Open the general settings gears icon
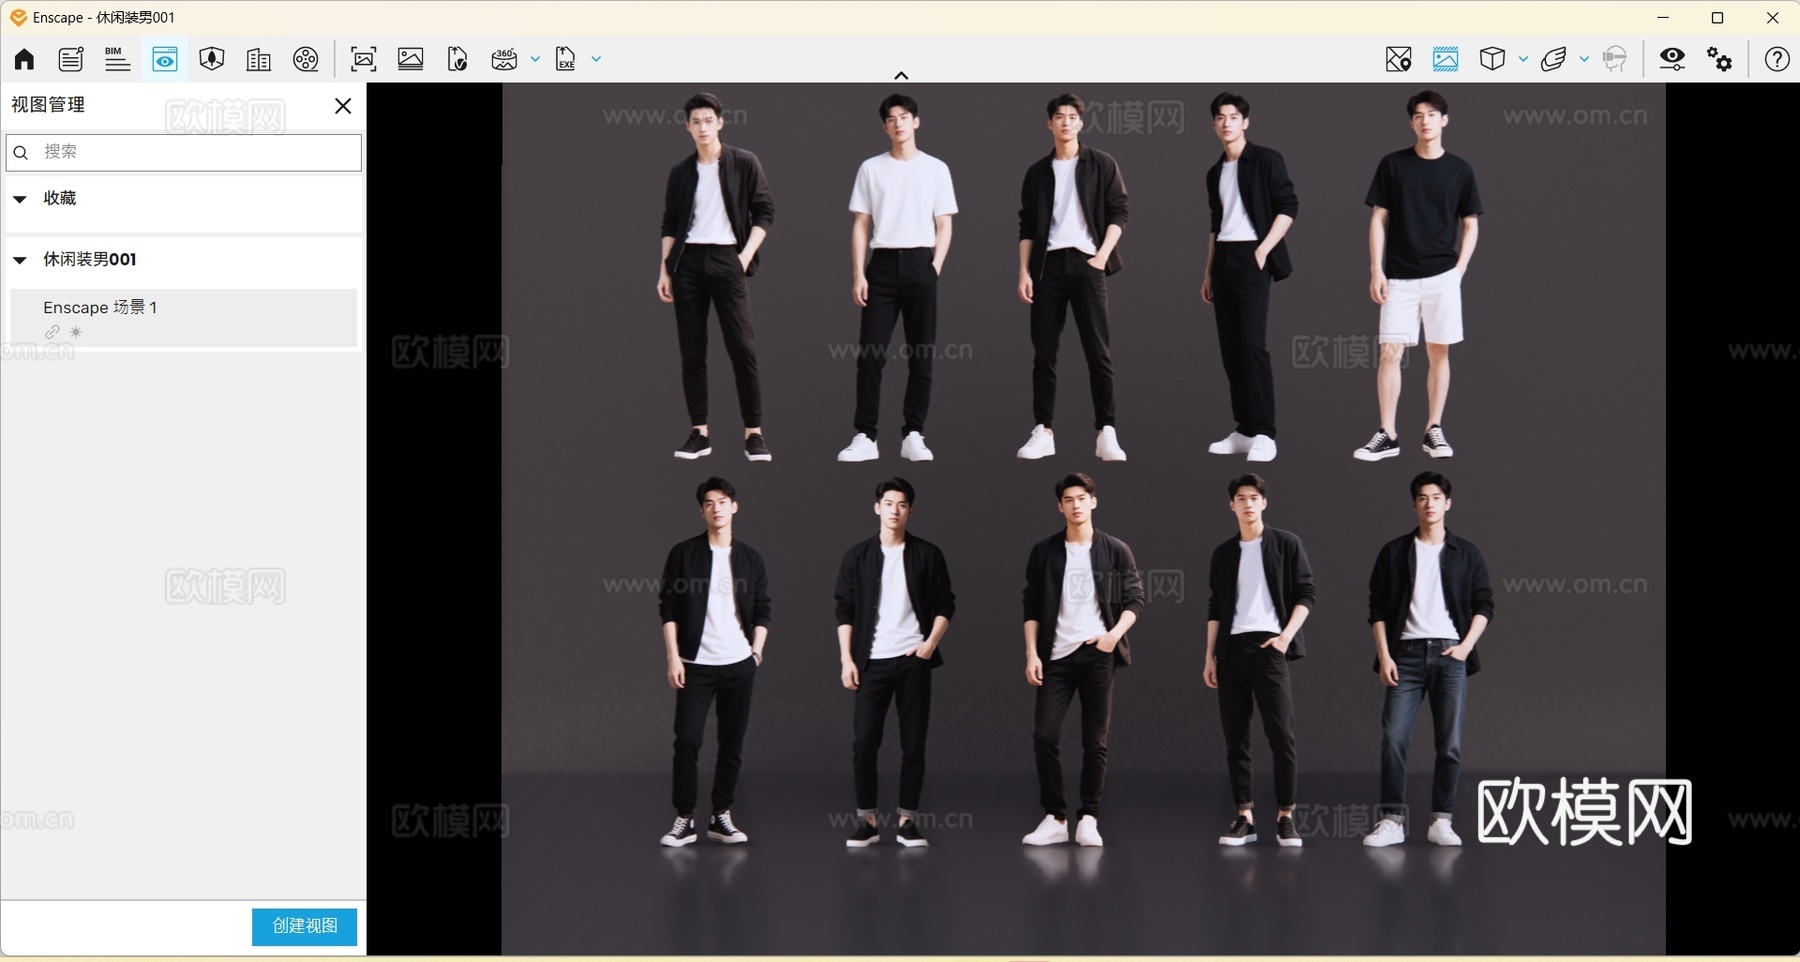 coord(1720,59)
